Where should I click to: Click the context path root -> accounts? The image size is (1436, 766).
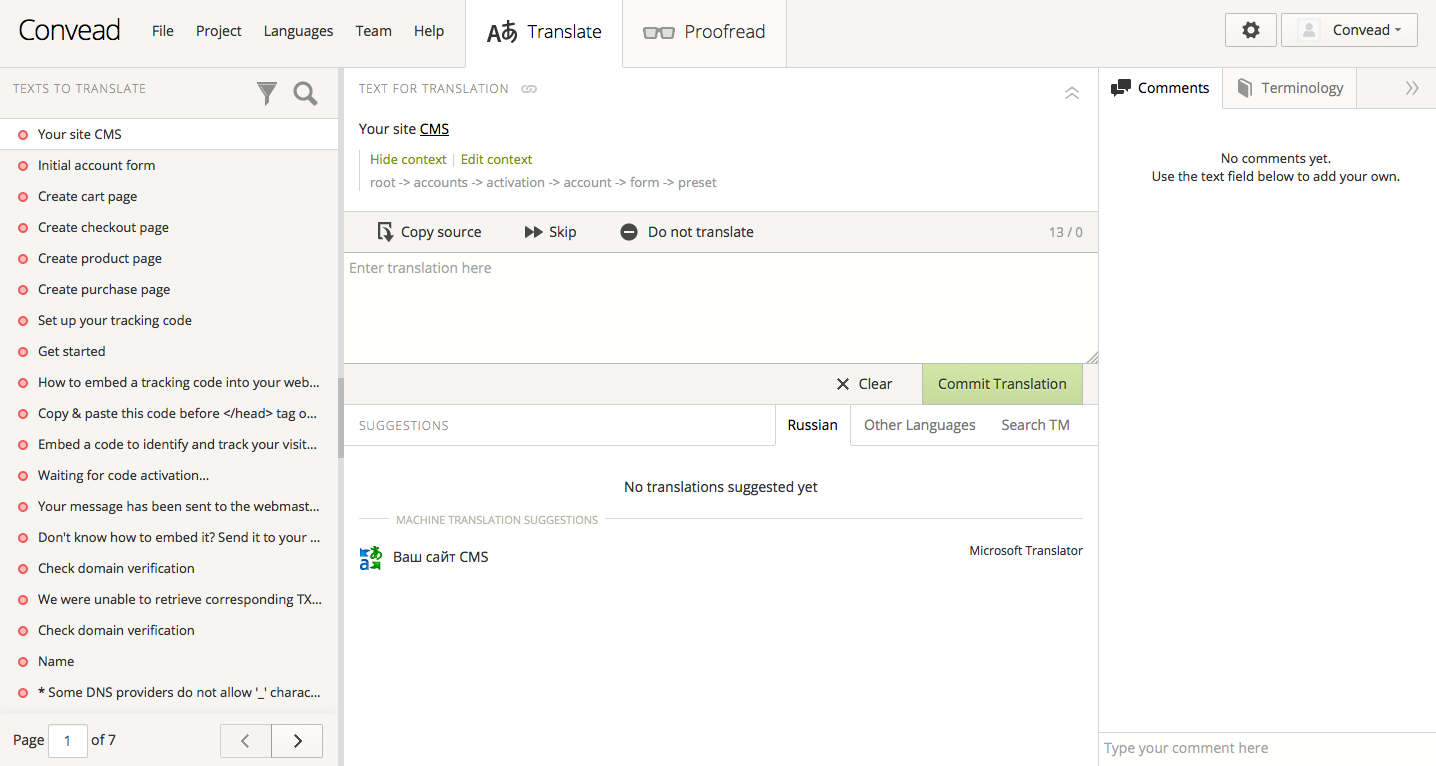[x=419, y=183]
